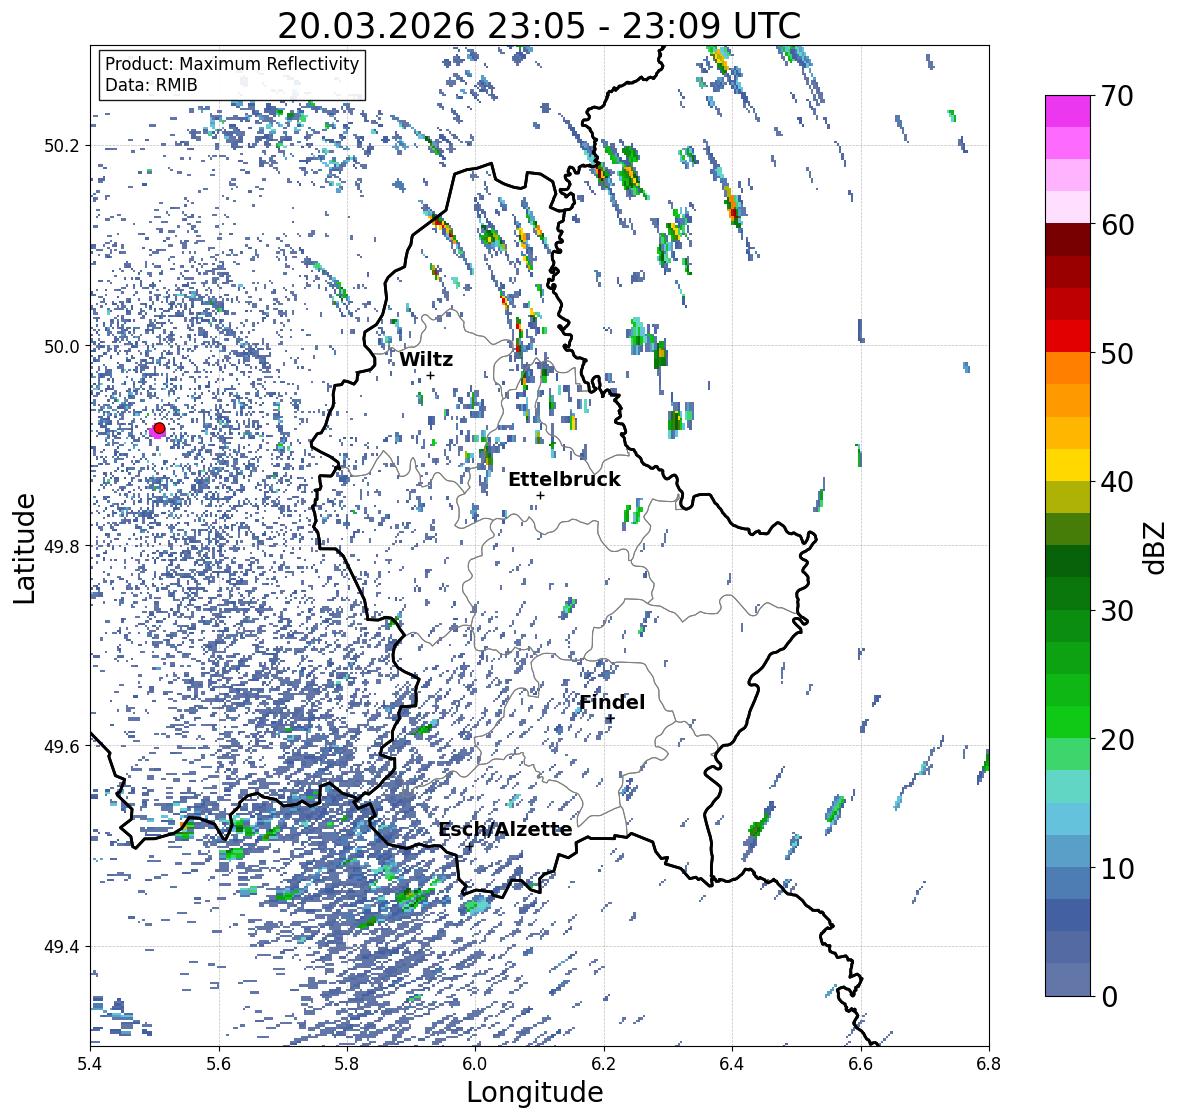The height and width of the screenshot is (1117, 1179).
Task: Click the magenta 70 dBZ color band
Action: (x=1068, y=111)
